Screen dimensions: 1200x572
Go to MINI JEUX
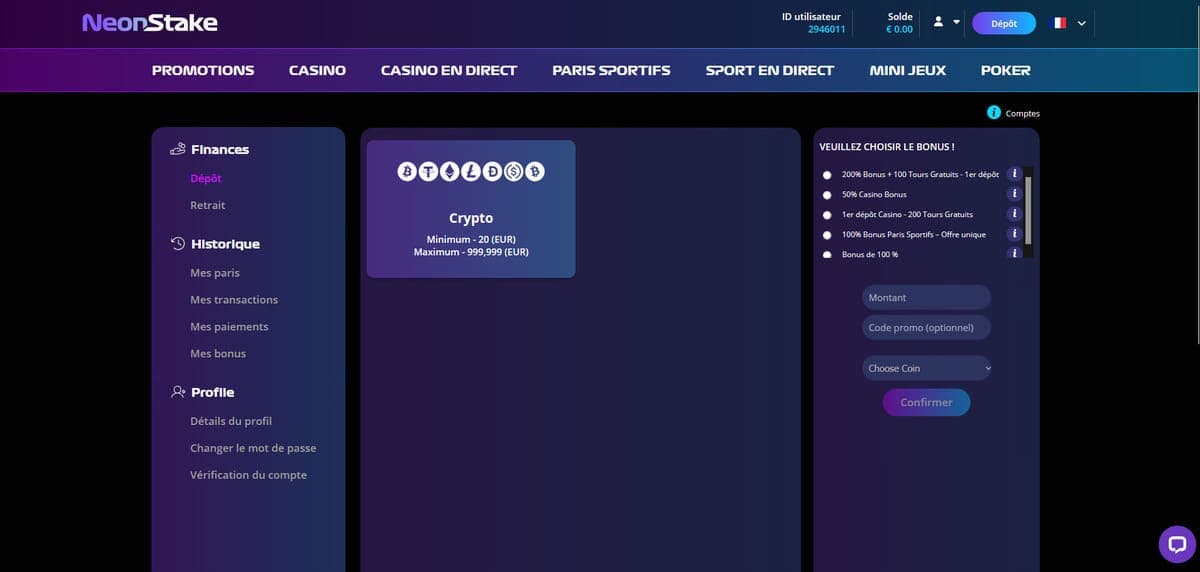click(908, 70)
